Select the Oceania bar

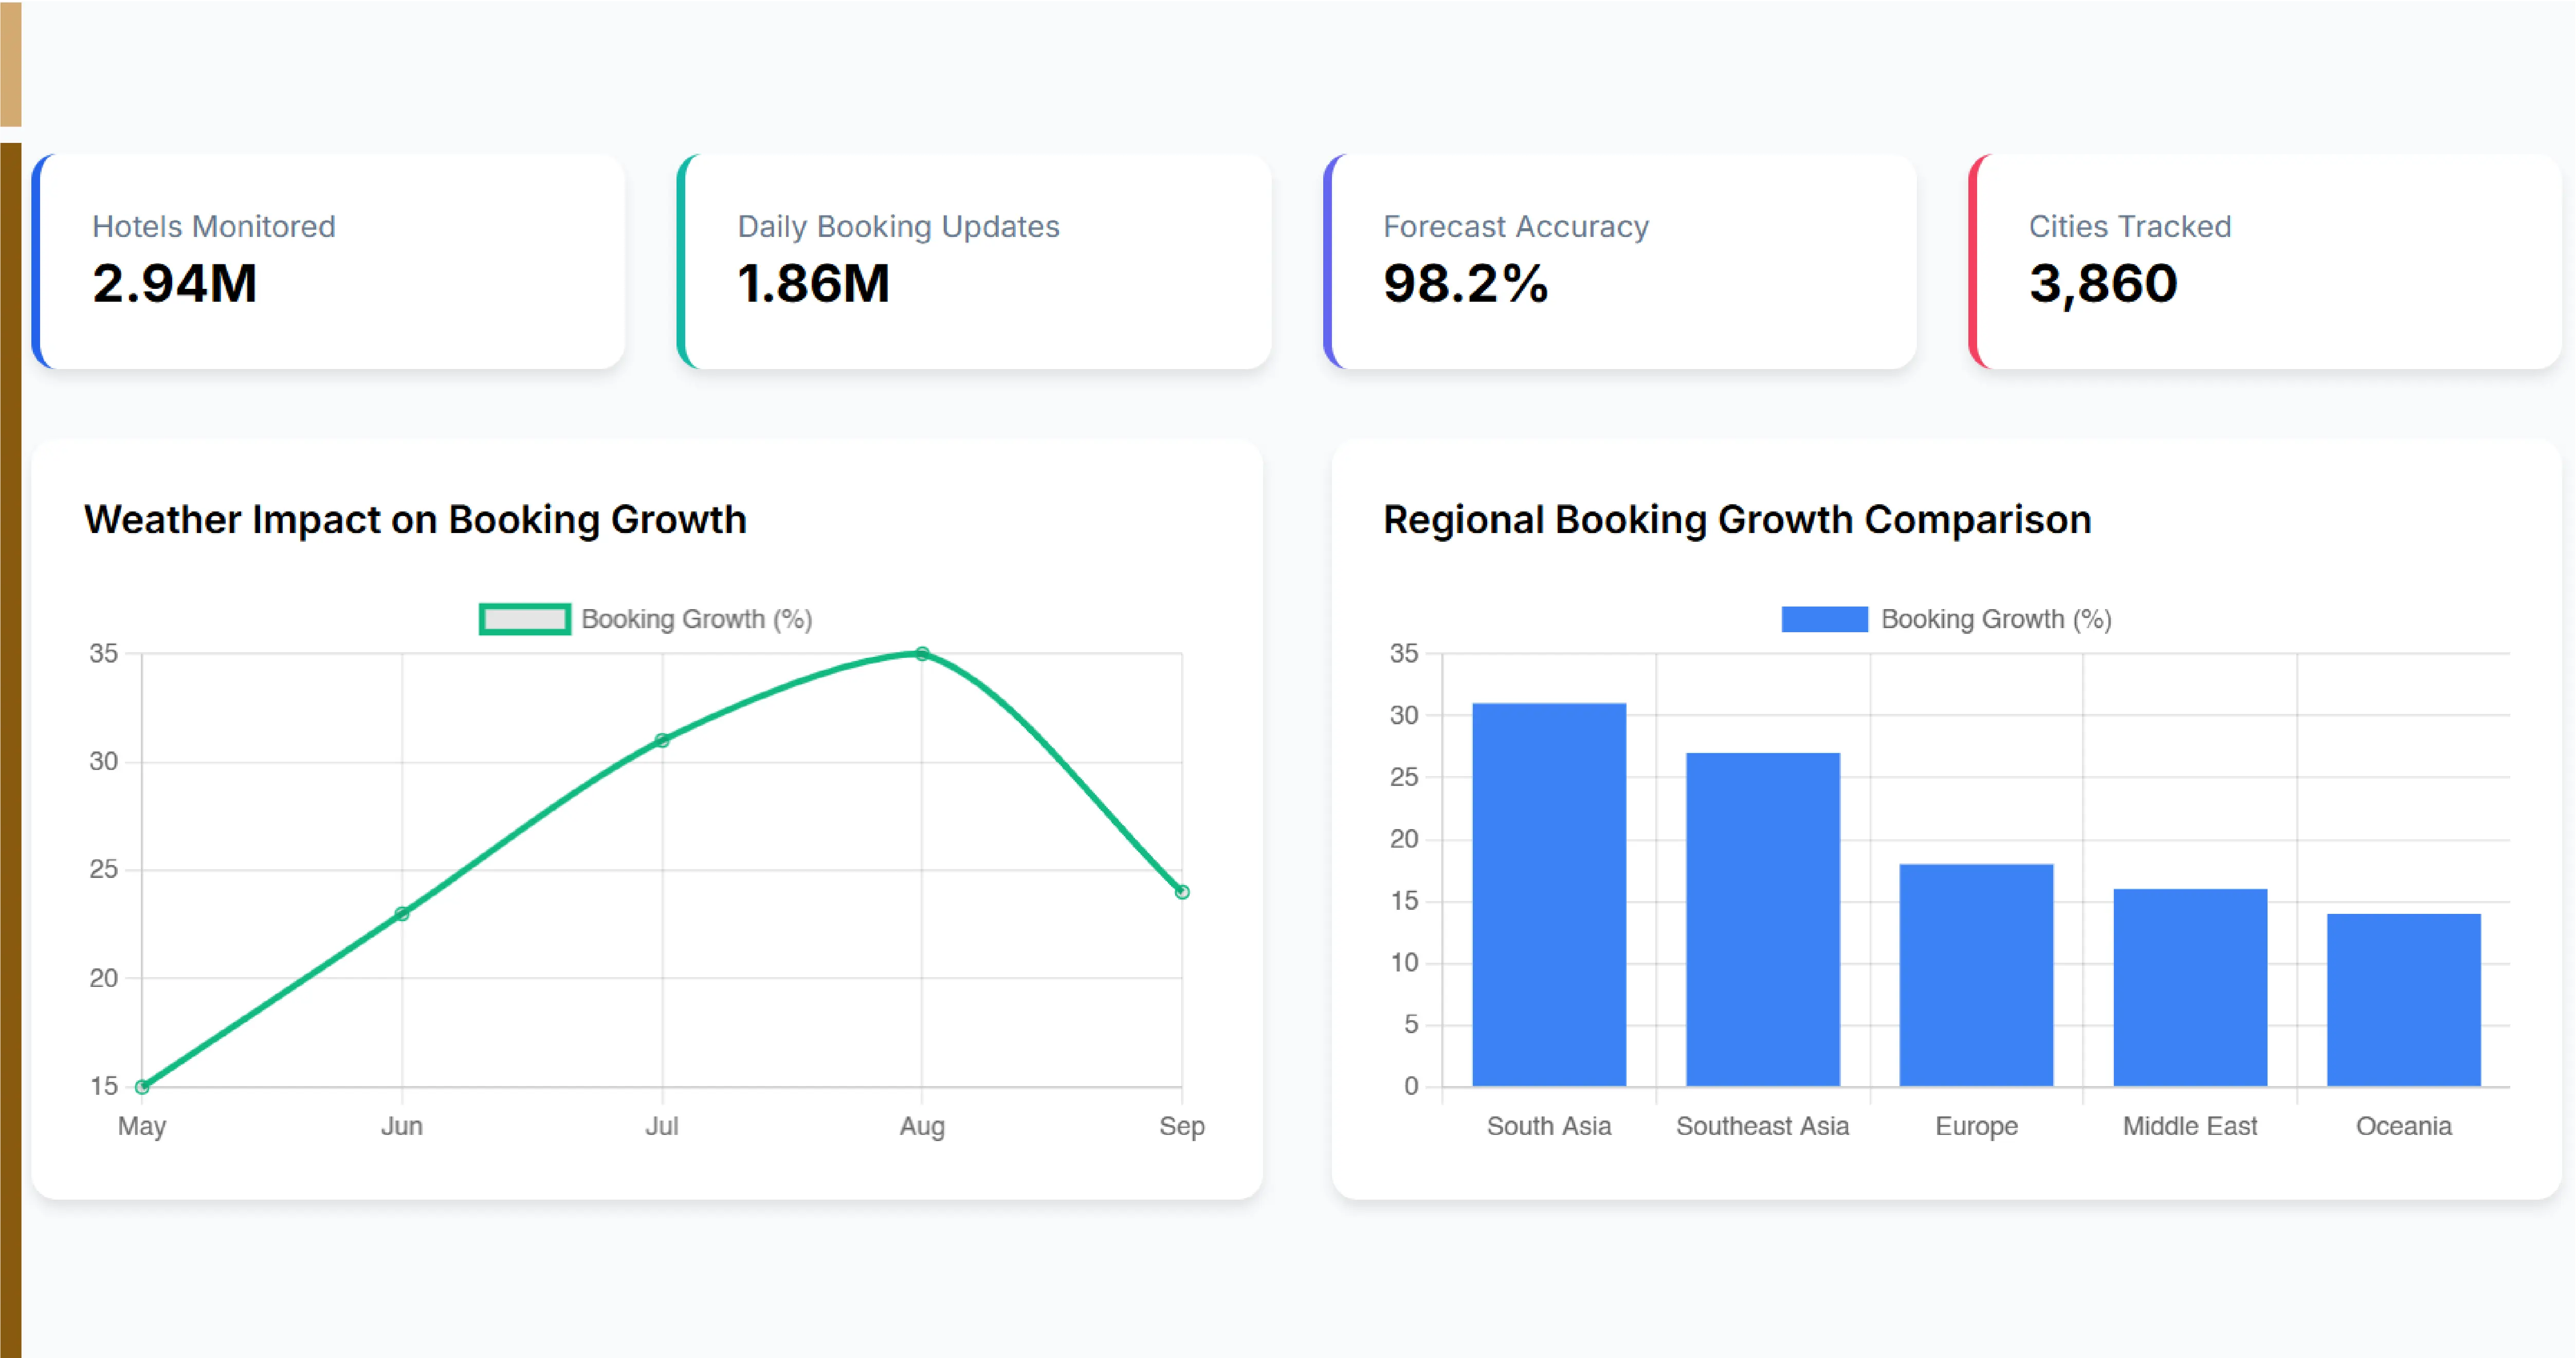pyautogui.click(x=2404, y=999)
